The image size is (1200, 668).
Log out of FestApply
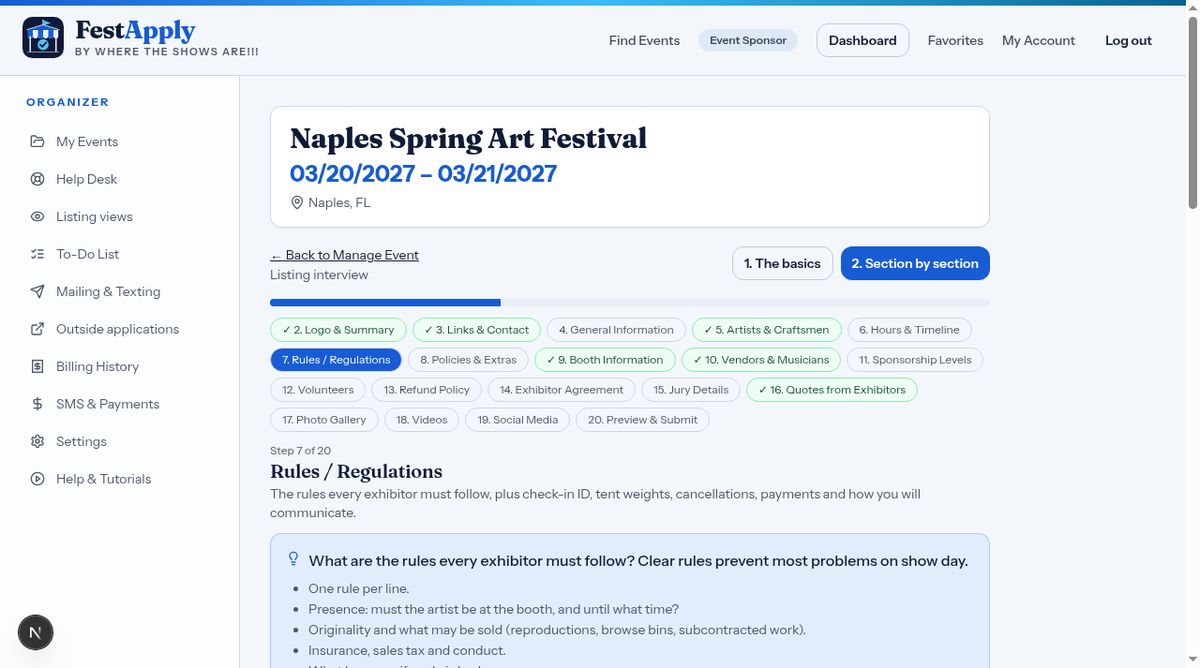pos(1128,41)
